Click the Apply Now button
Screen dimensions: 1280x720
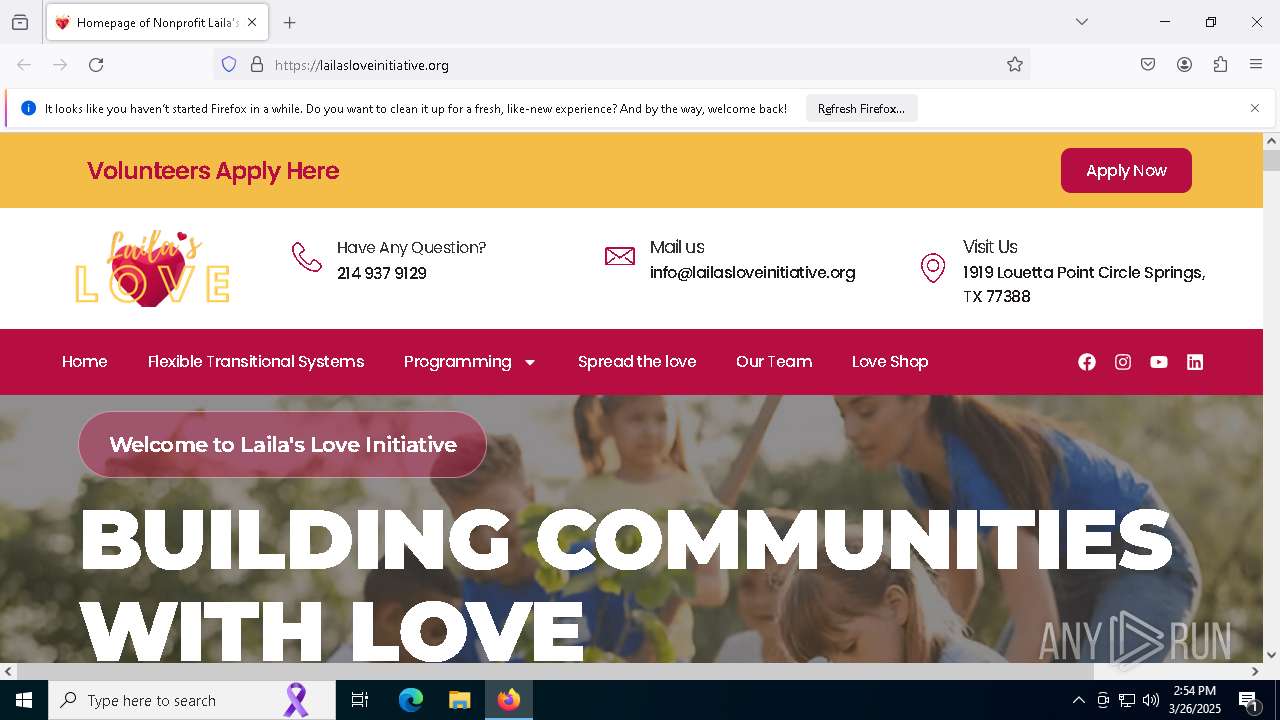[x=1126, y=171]
